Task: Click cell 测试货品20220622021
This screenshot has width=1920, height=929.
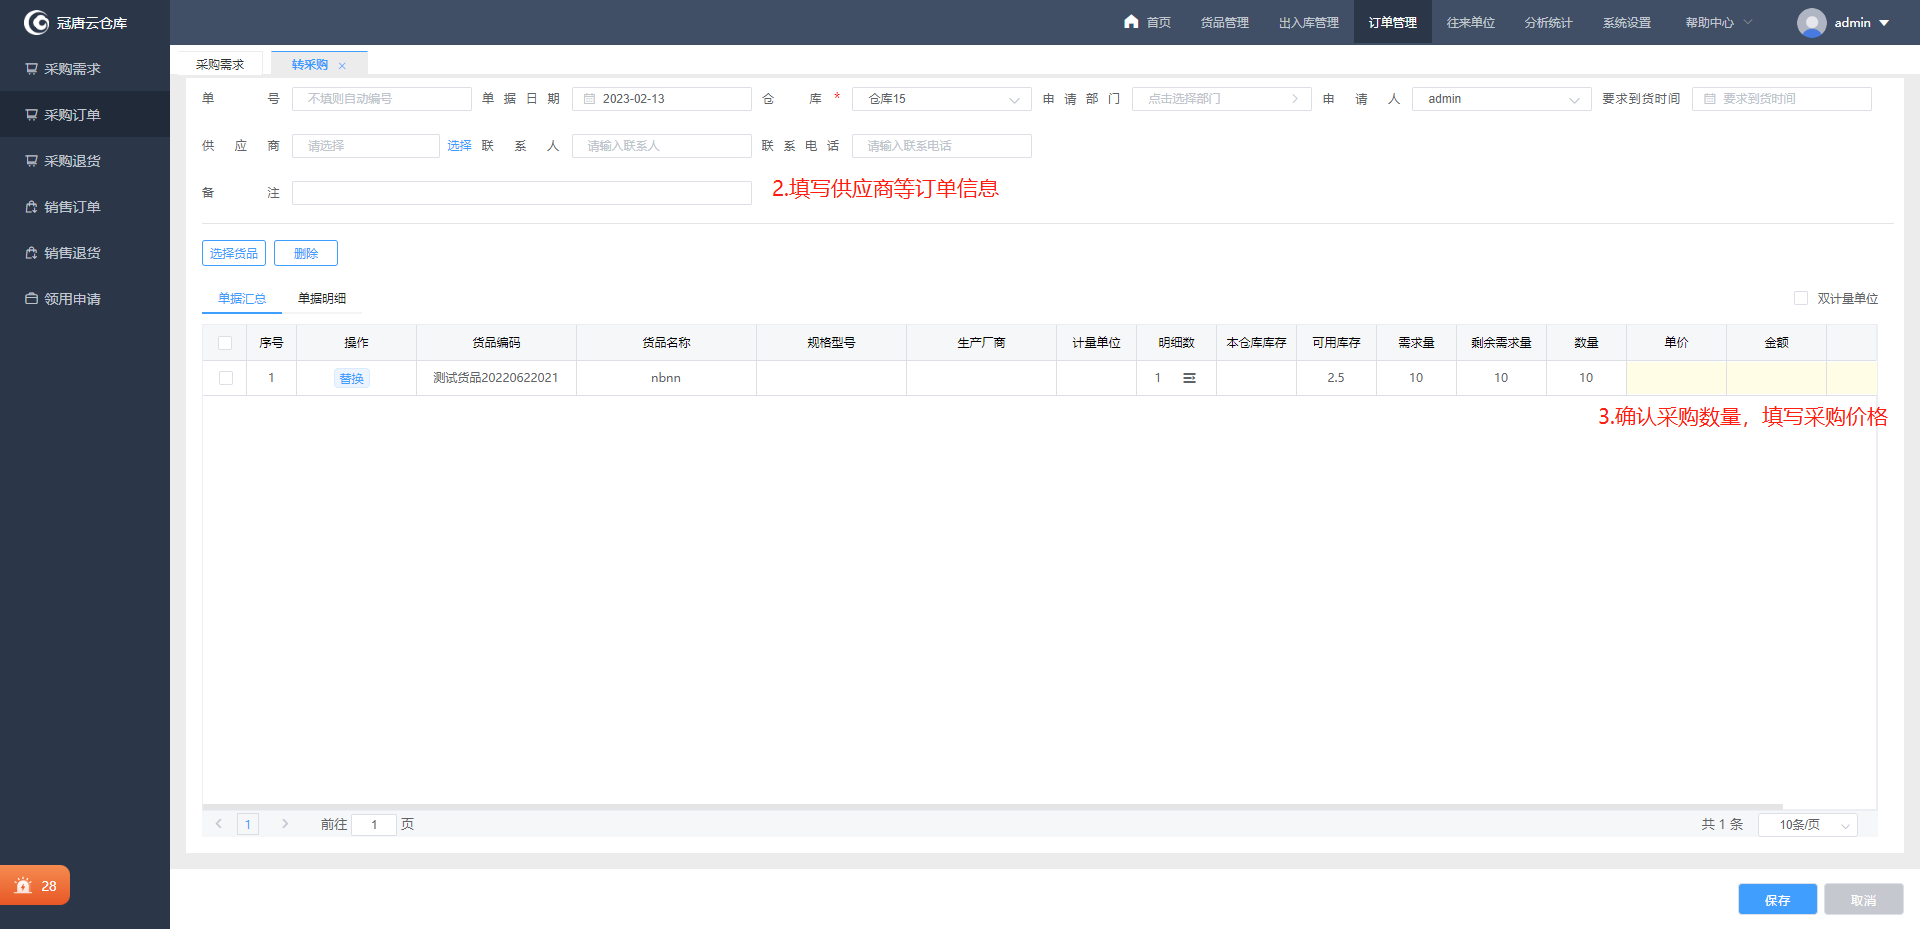Action: (496, 378)
